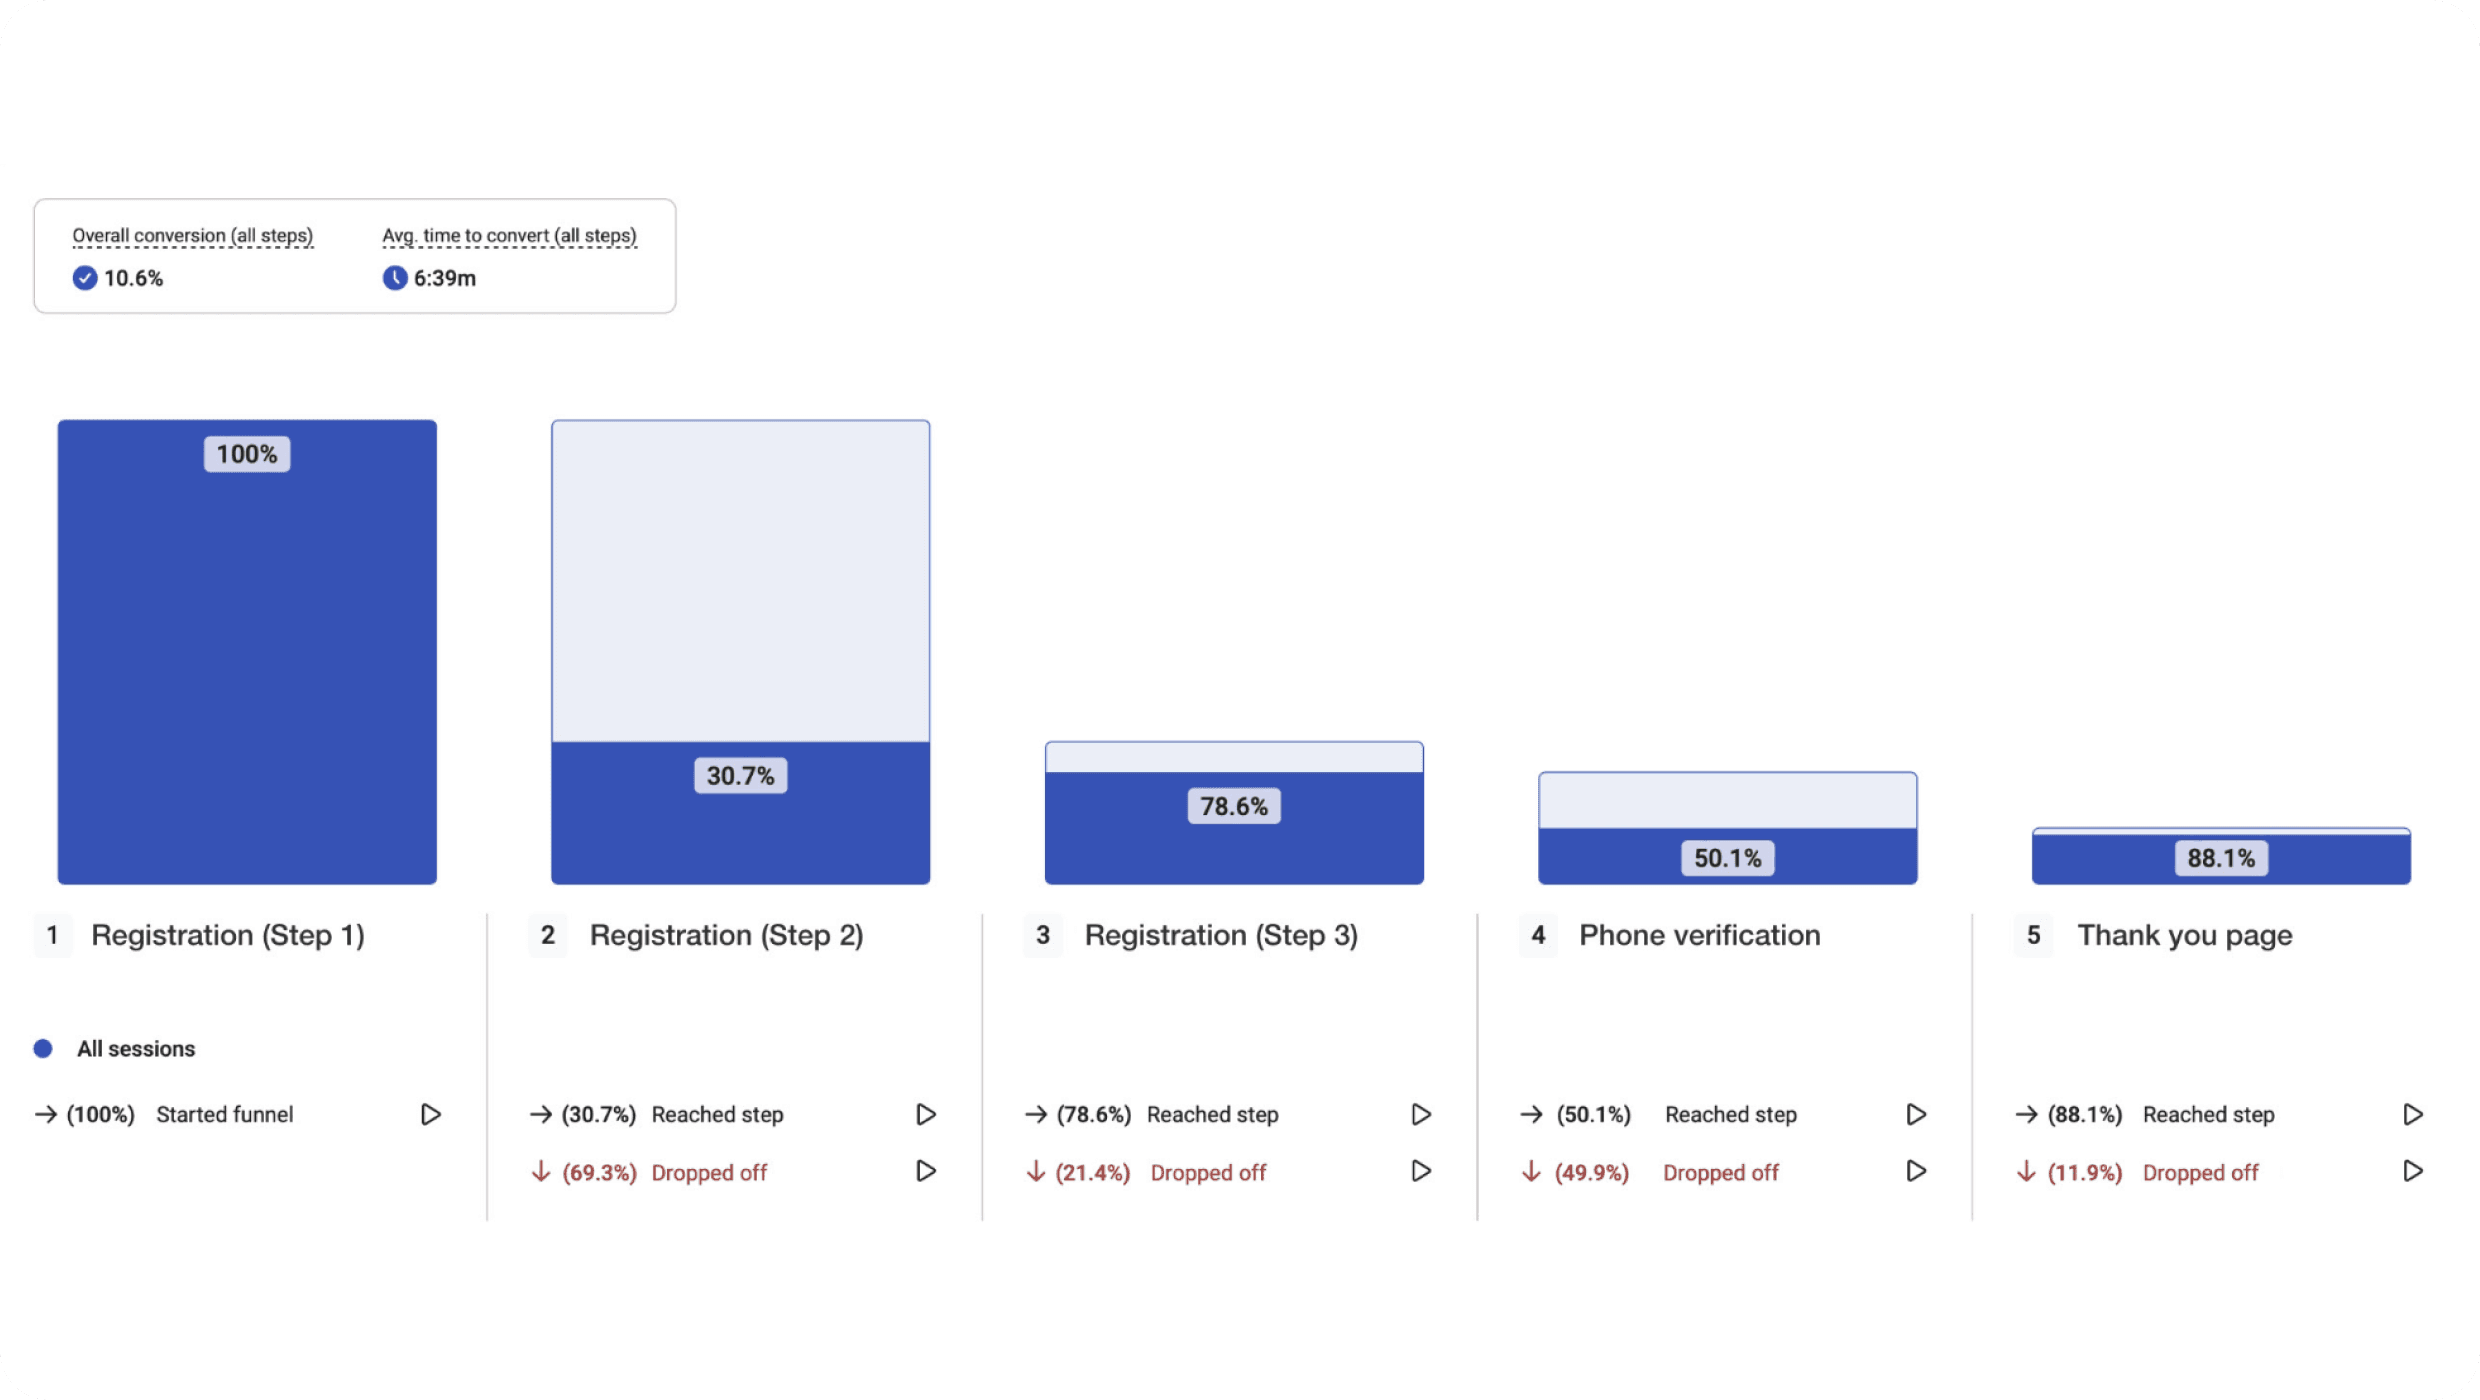2480x1400 pixels.
Task: Click the 50.1% Phone verification bar
Action: 1727,858
